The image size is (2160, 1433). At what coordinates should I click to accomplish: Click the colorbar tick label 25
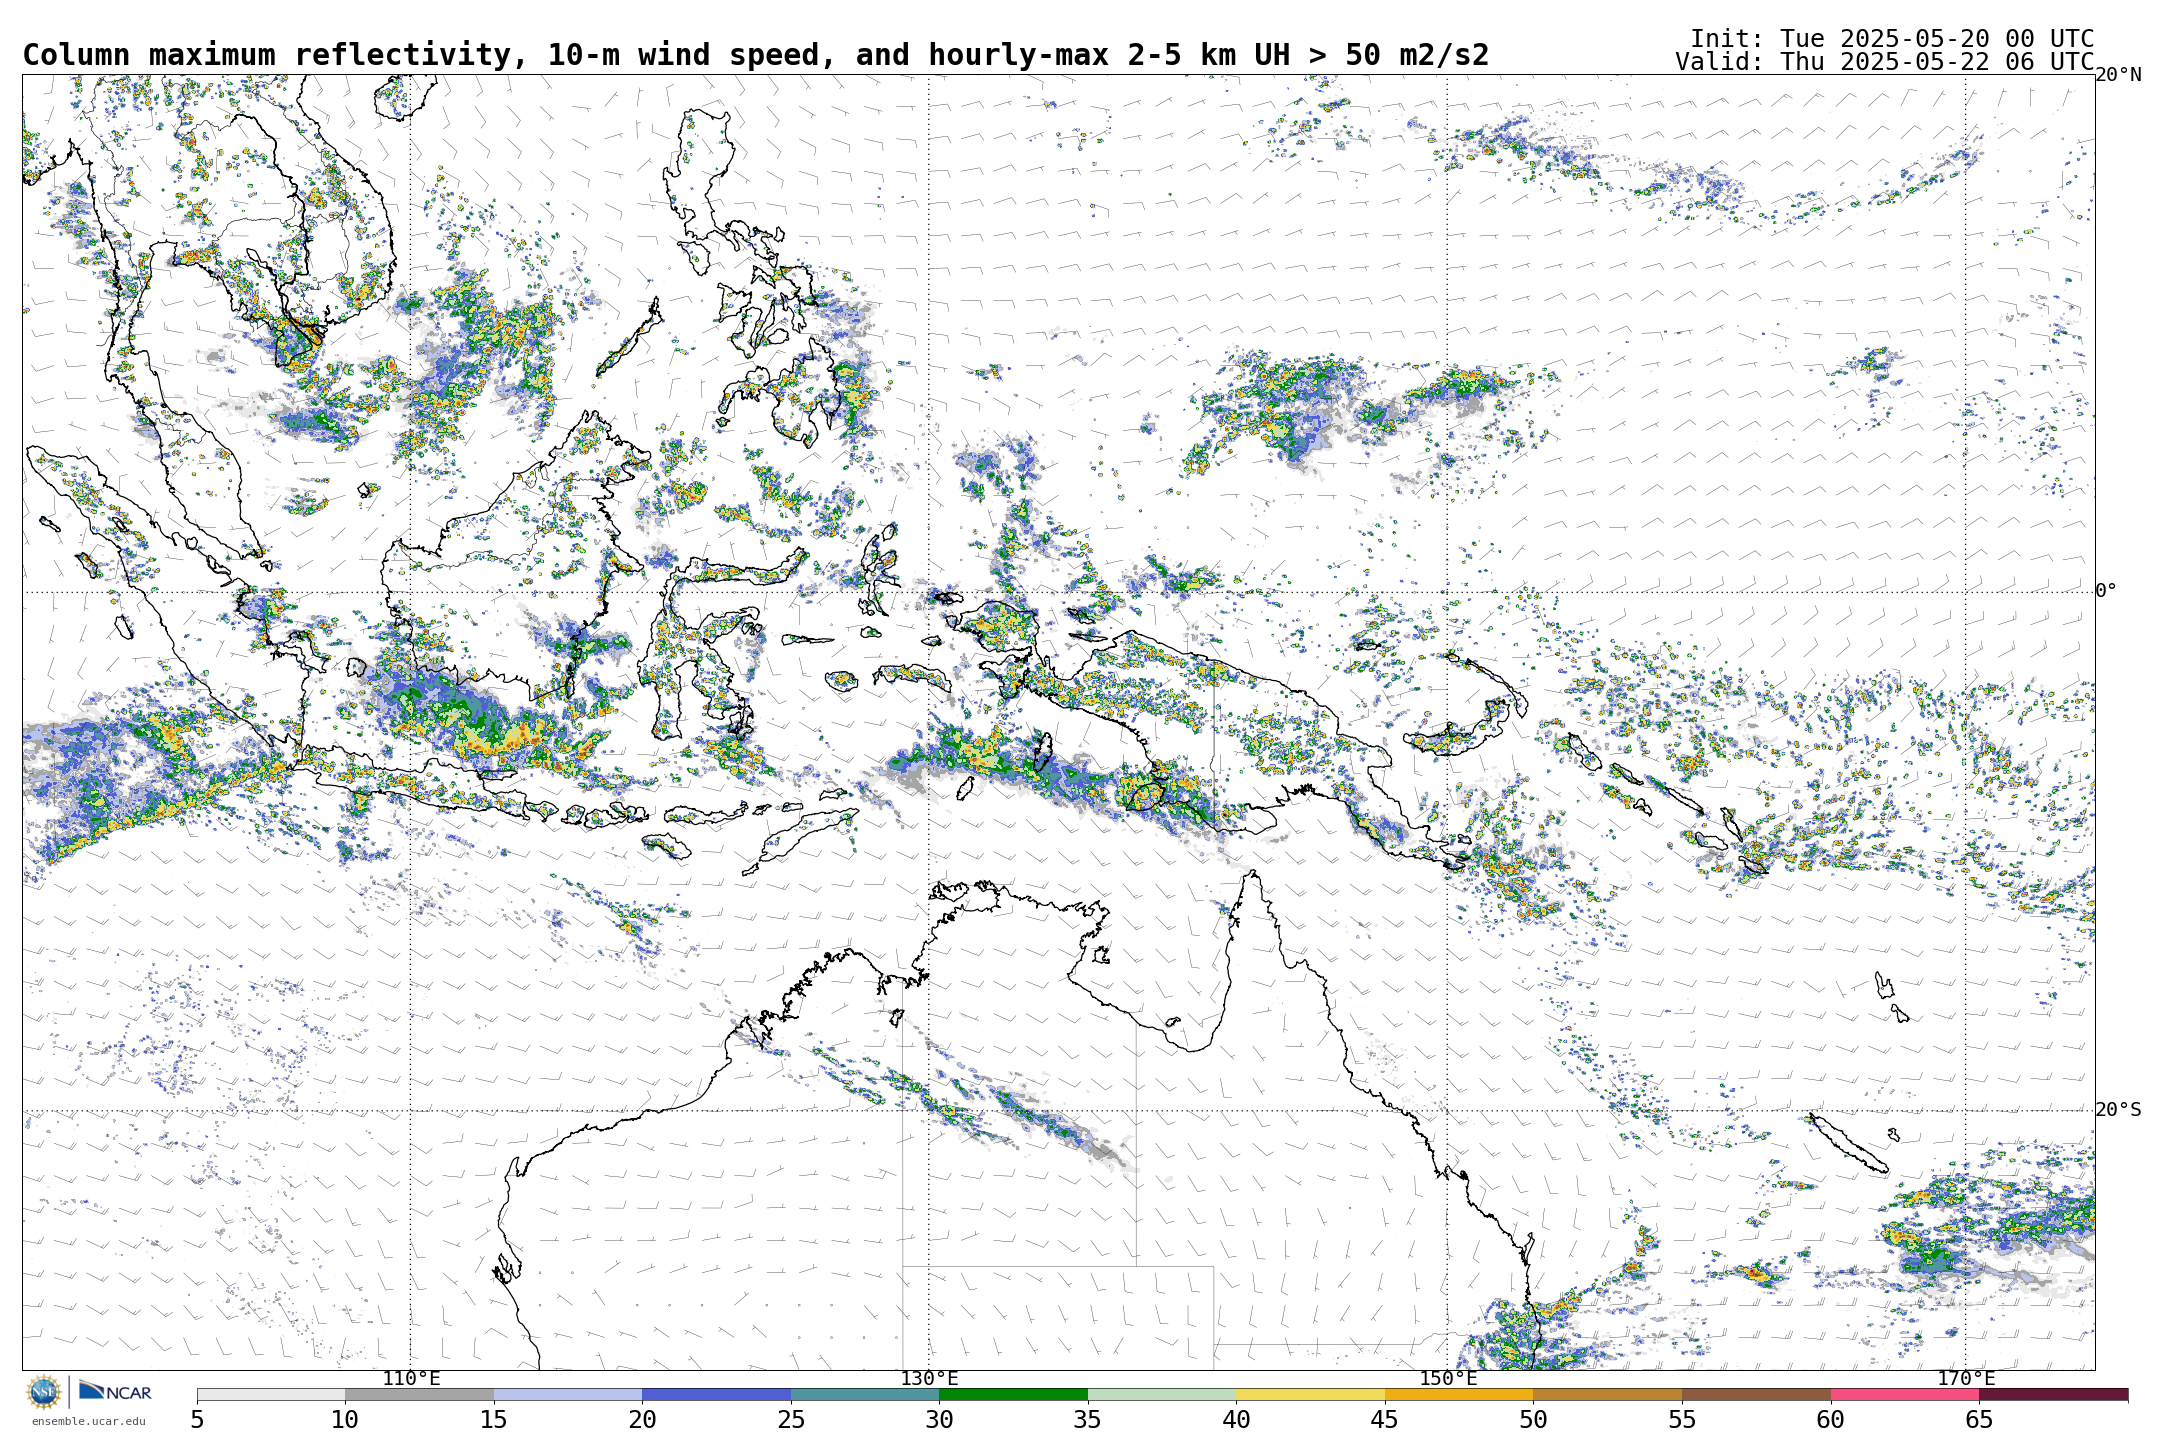point(791,1420)
